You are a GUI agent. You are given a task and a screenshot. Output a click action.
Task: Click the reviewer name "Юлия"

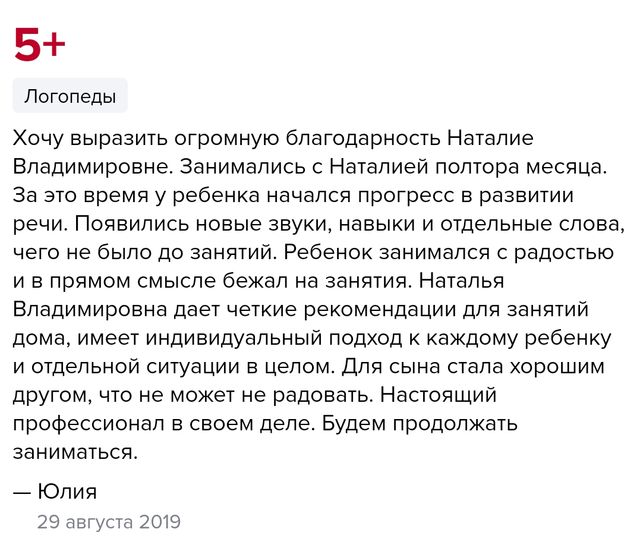click(67, 491)
